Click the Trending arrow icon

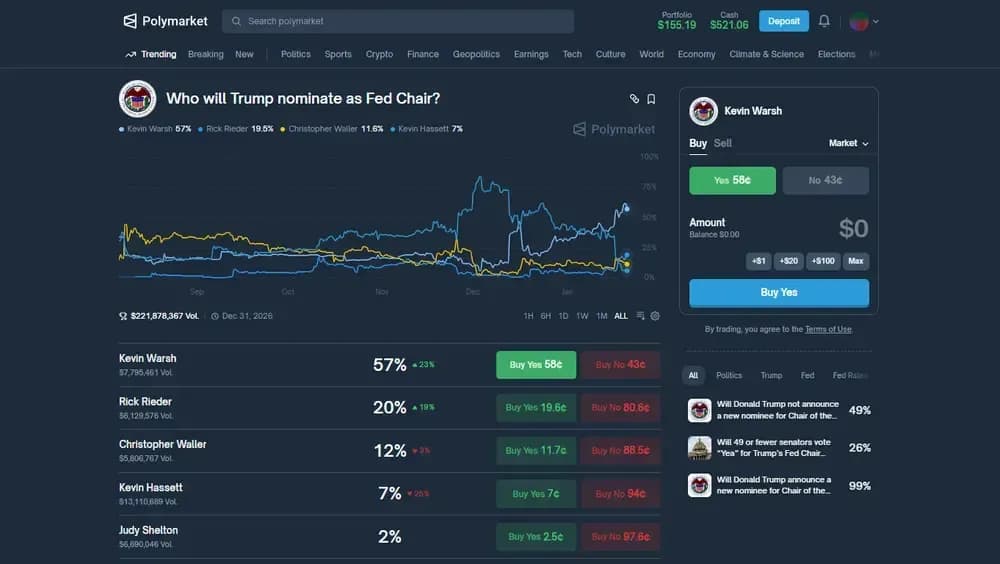(131, 54)
